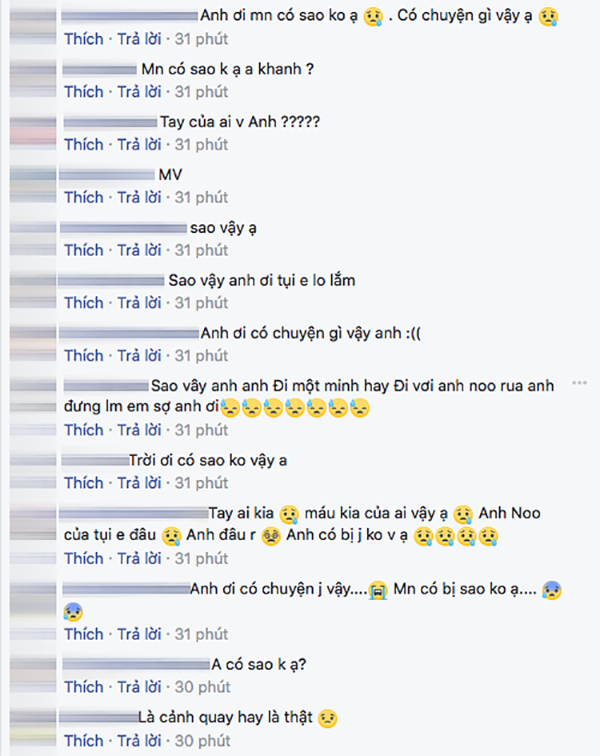Reply to the 'A có sao k ạ?' comment
This screenshot has height=756, width=600.
point(139,687)
